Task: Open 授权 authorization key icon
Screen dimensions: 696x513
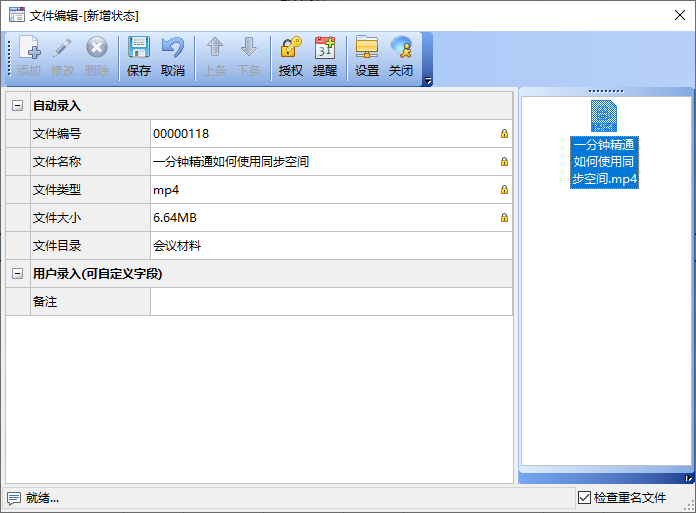Action: click(x=291, y=57)
